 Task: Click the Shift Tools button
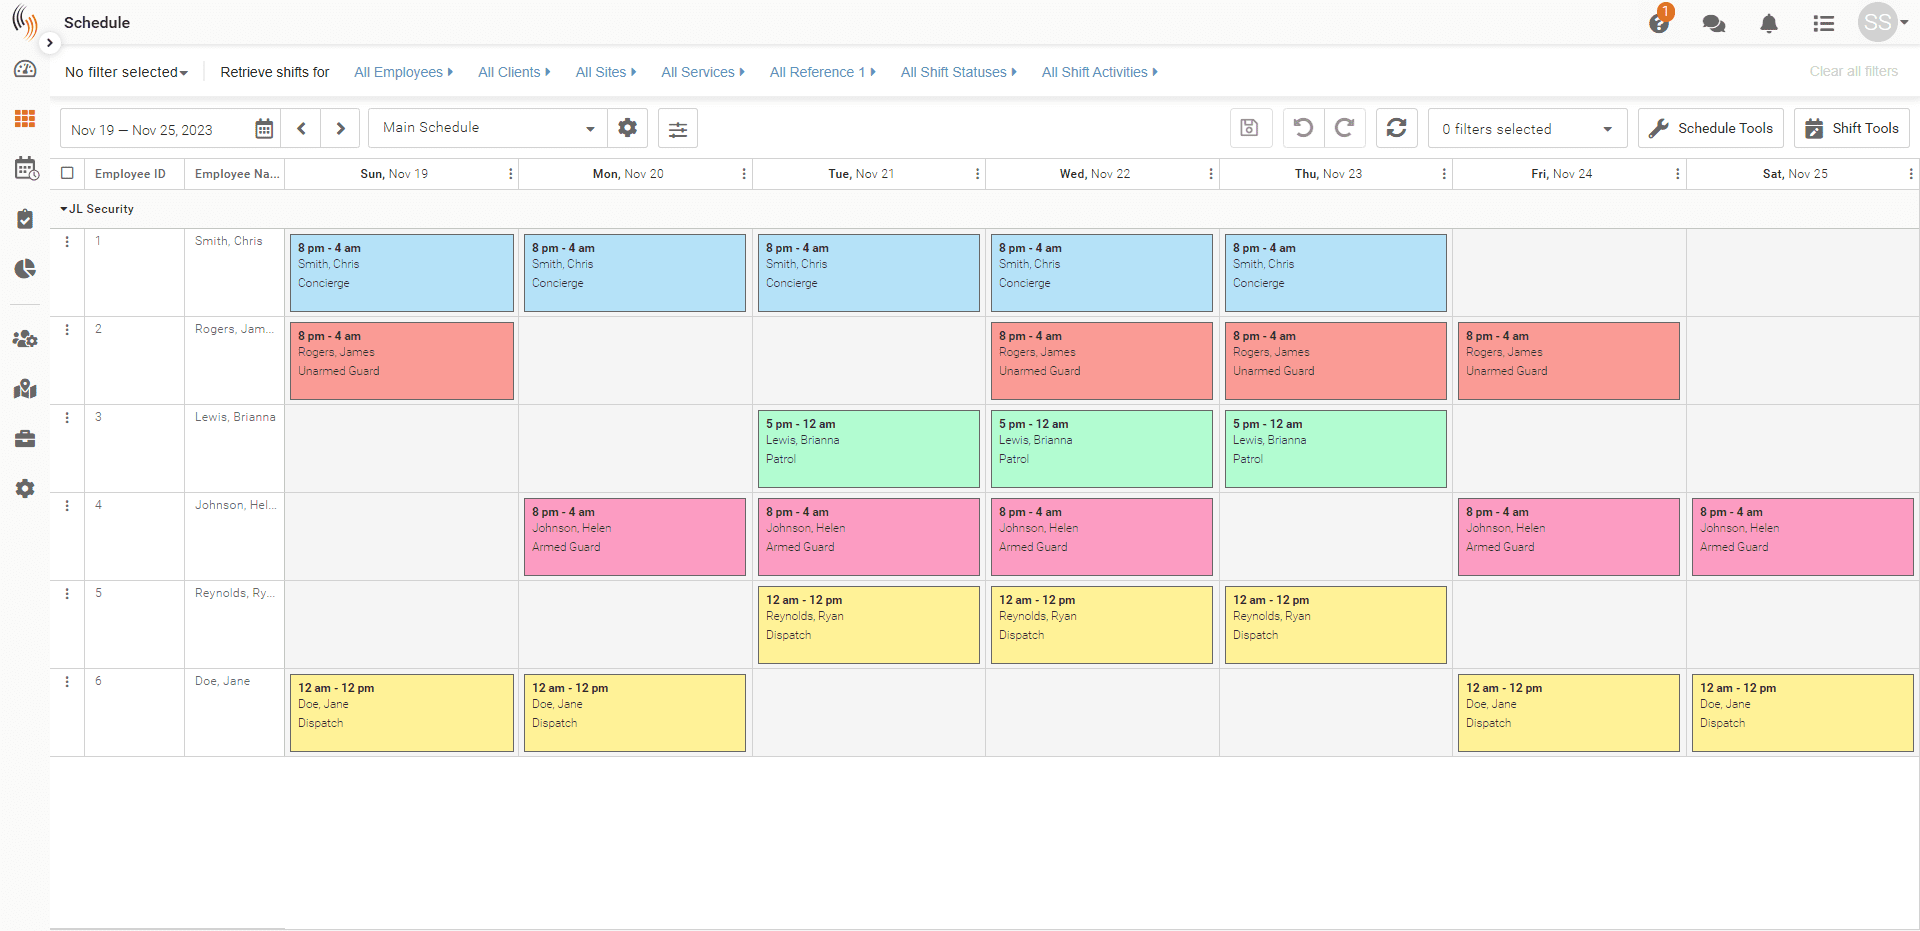[1851, 128]
